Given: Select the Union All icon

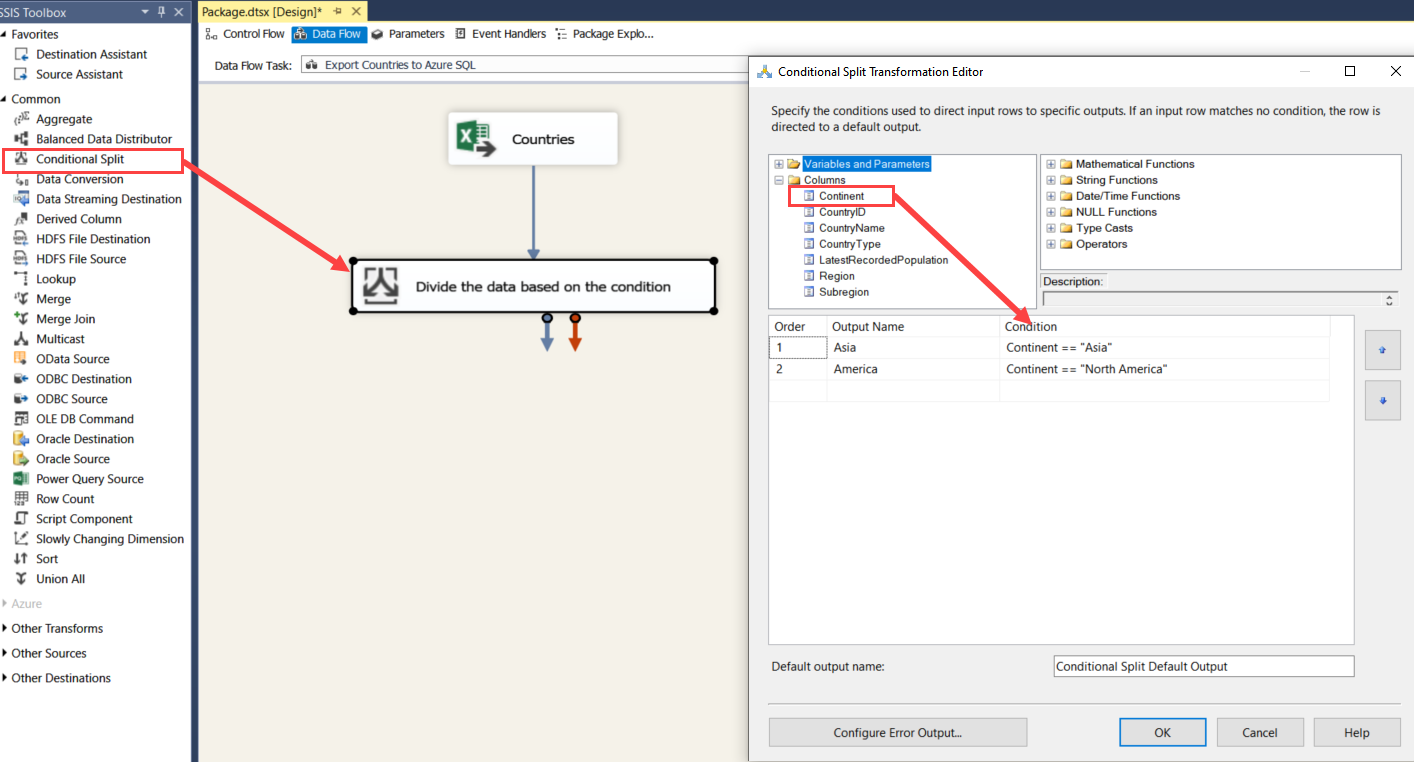Looking at the screenshot, I should point(21,579).
